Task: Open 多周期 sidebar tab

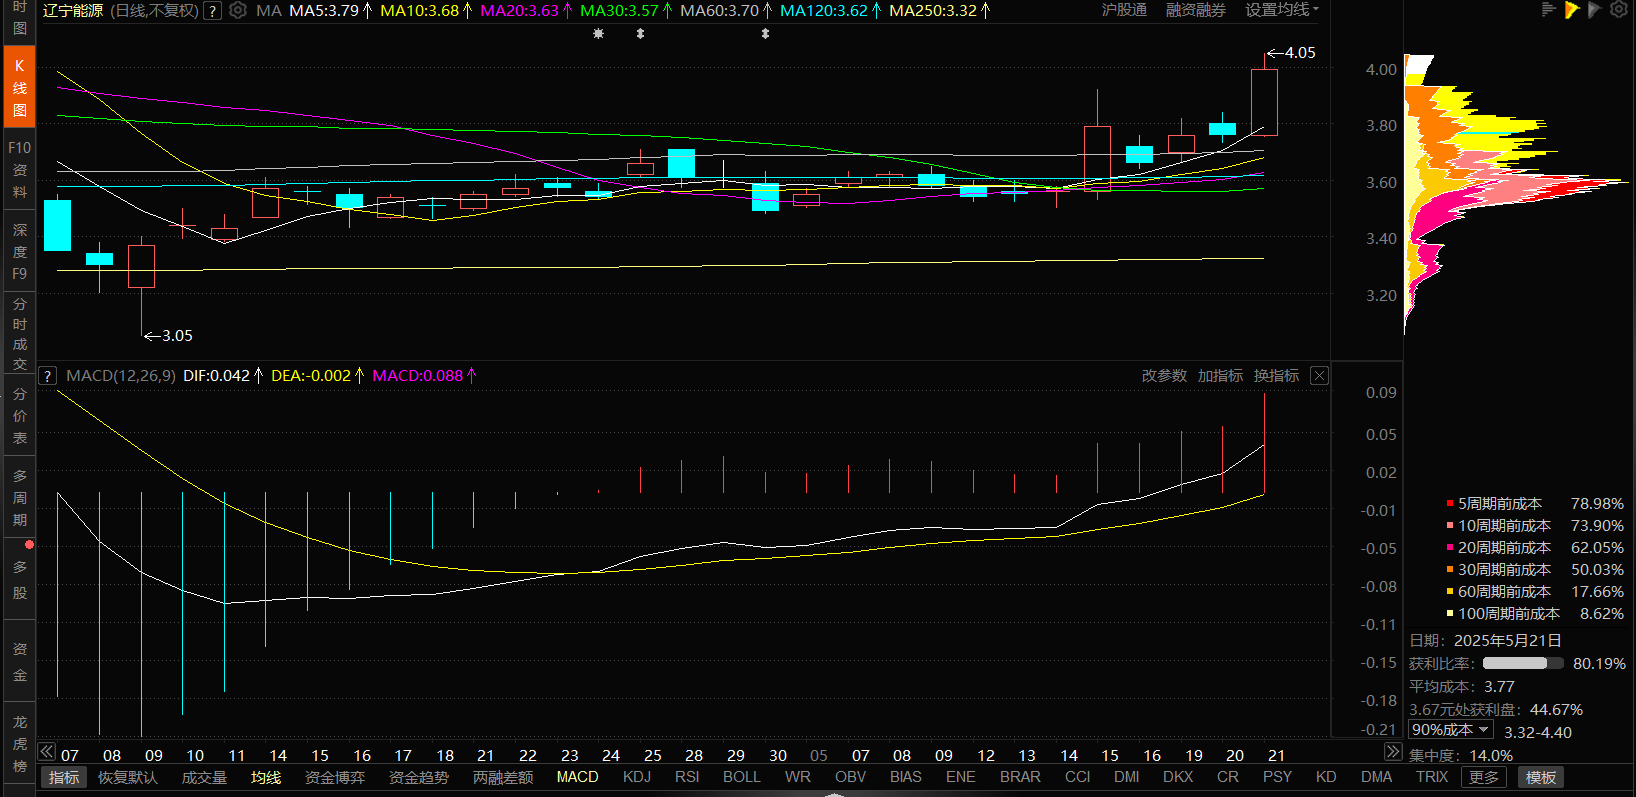Action: pos(19,498)
